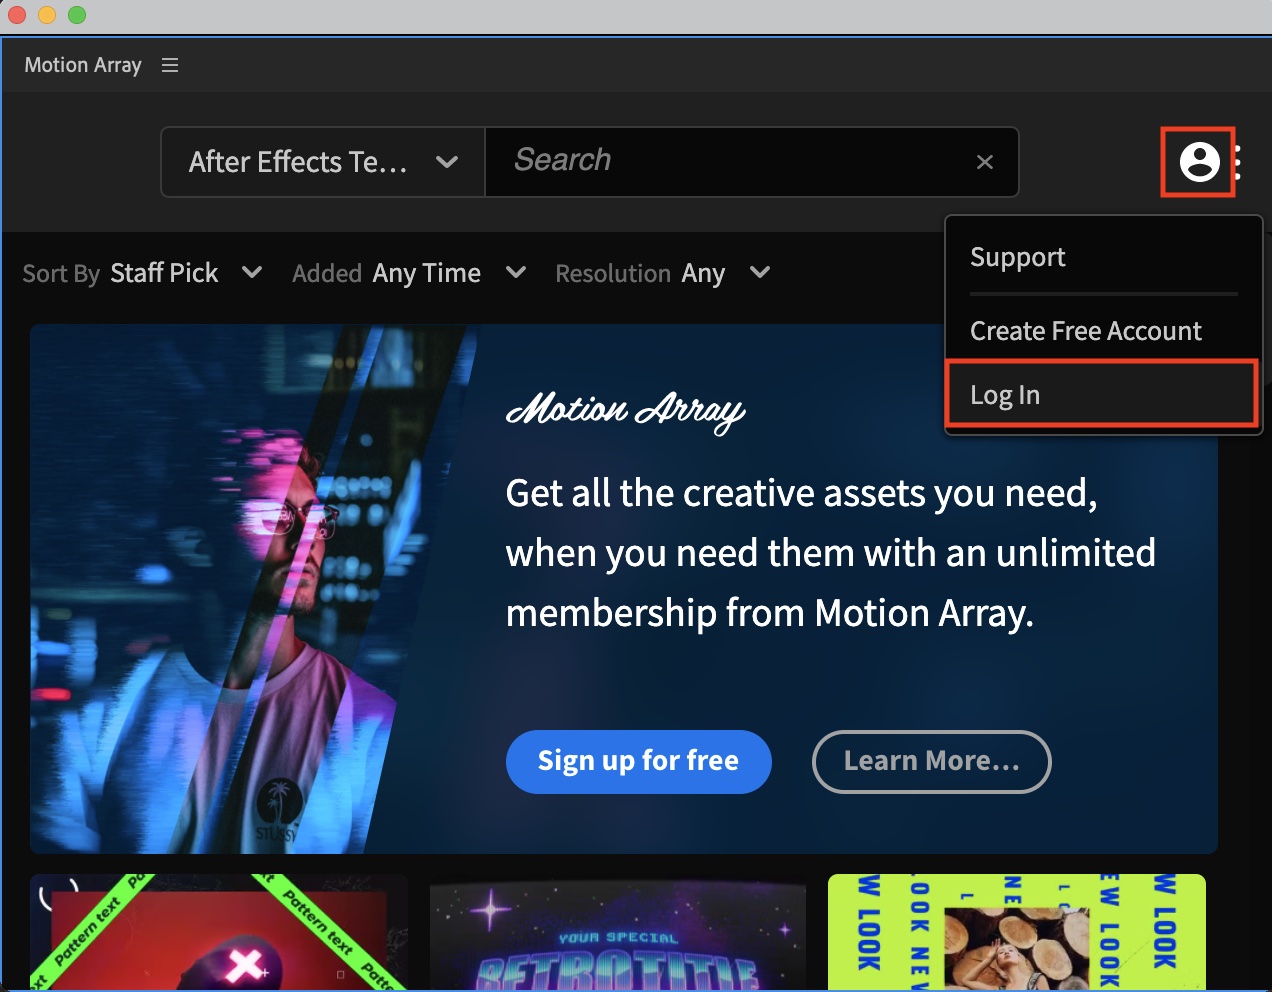
Task: Click the green macOS fullscreen window button
Action: tap(77, 15)
